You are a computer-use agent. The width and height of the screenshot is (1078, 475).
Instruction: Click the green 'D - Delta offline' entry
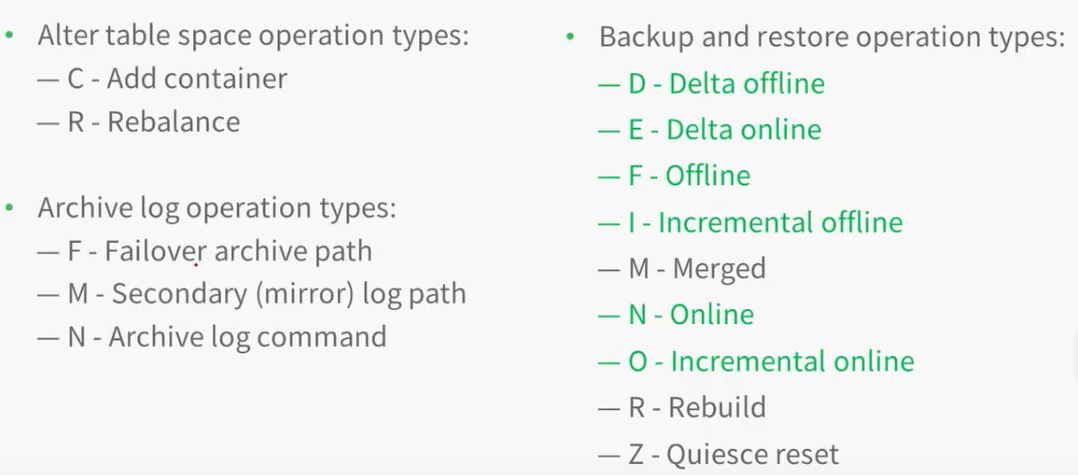click(x=712, y=84)
